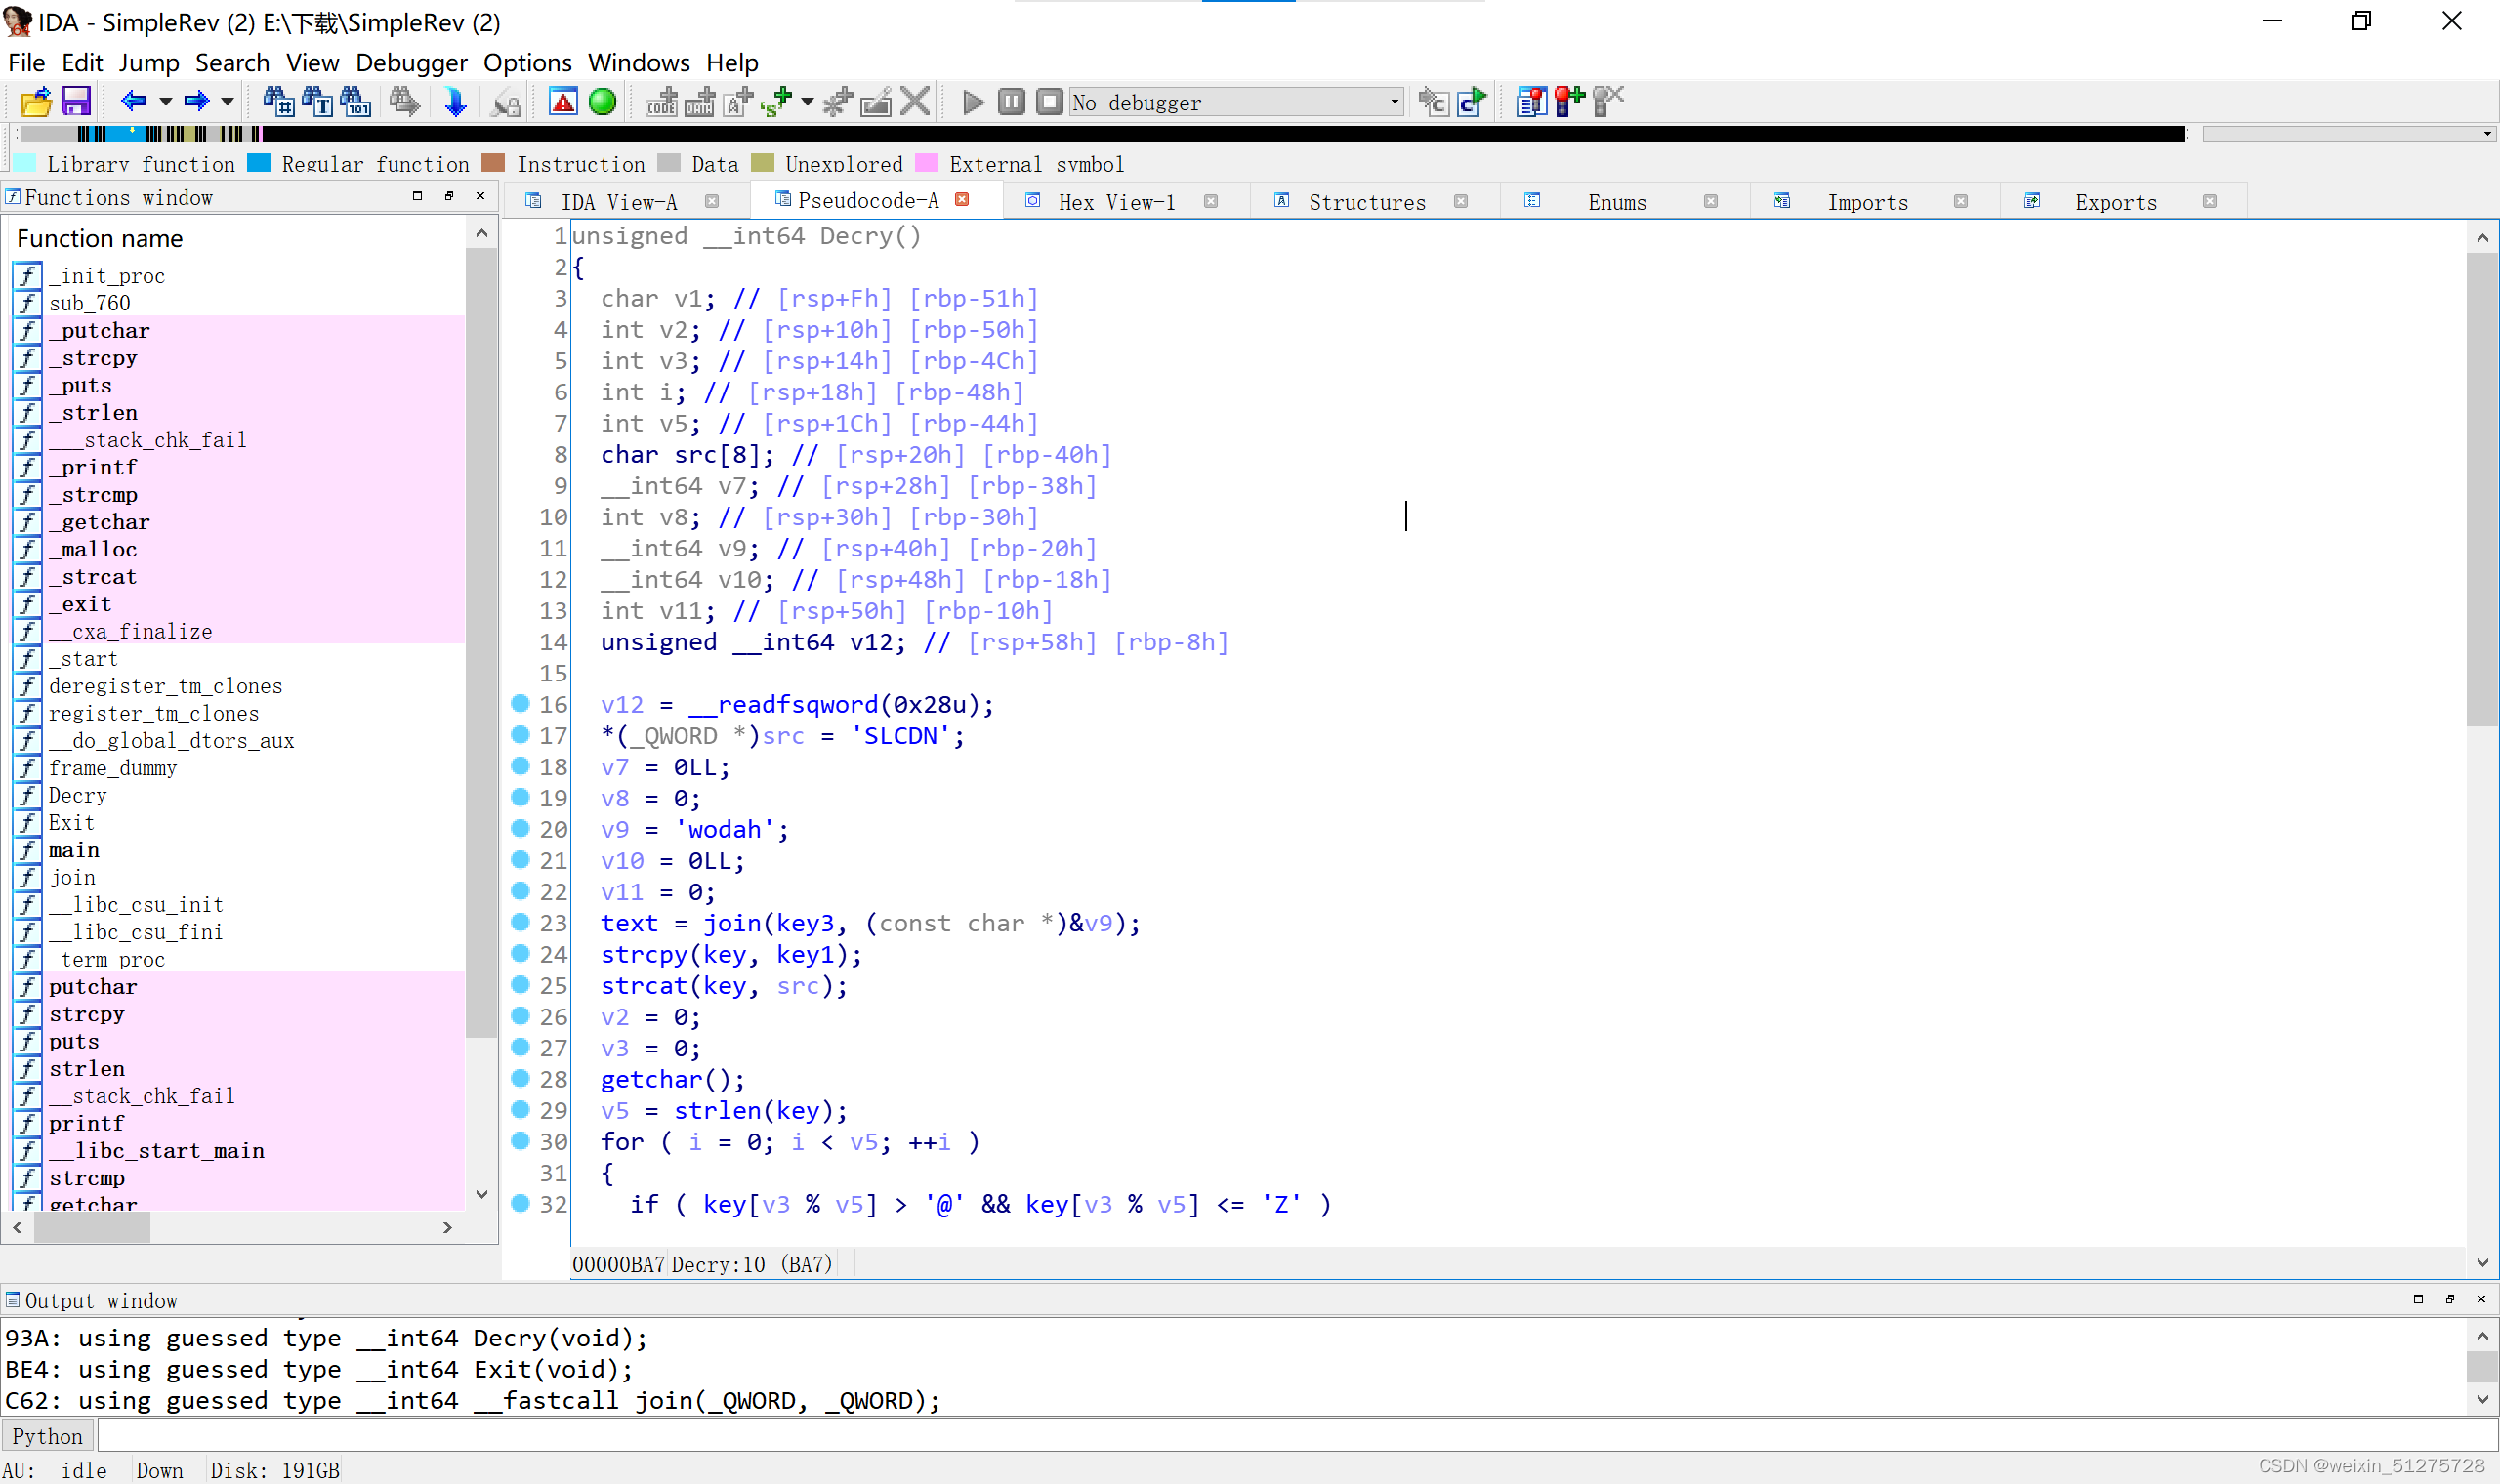Click the grayed arrow-to-C toolbar icon

point(1433,102)
